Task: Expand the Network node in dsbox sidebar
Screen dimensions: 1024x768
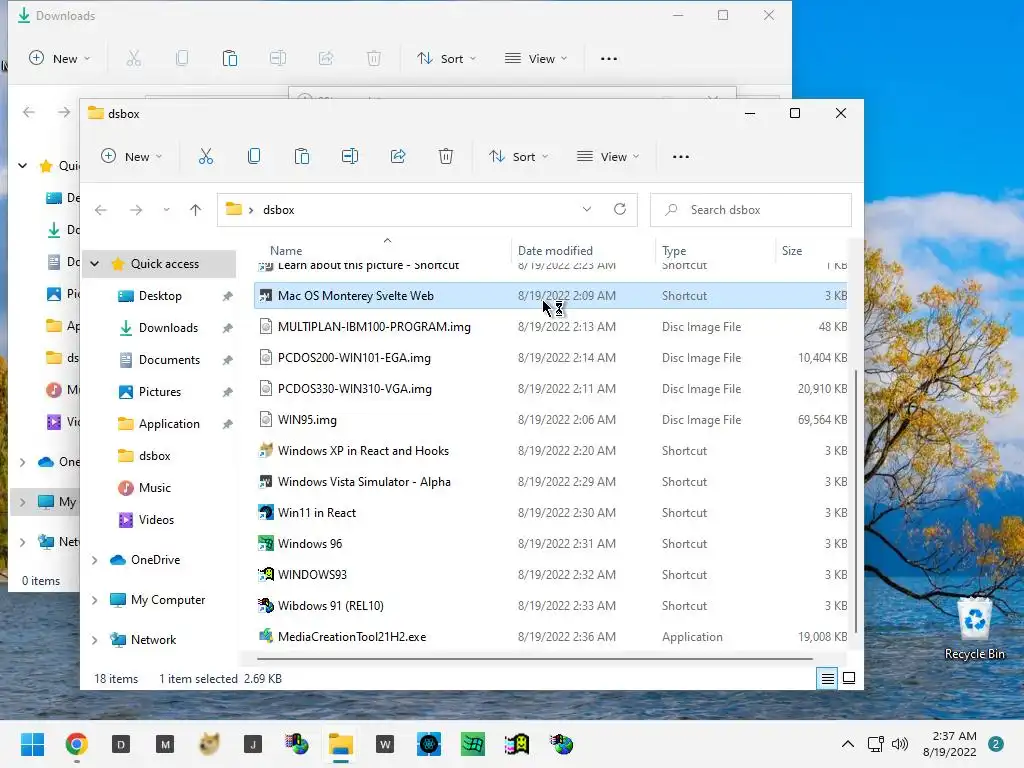Action: point(95,640)
